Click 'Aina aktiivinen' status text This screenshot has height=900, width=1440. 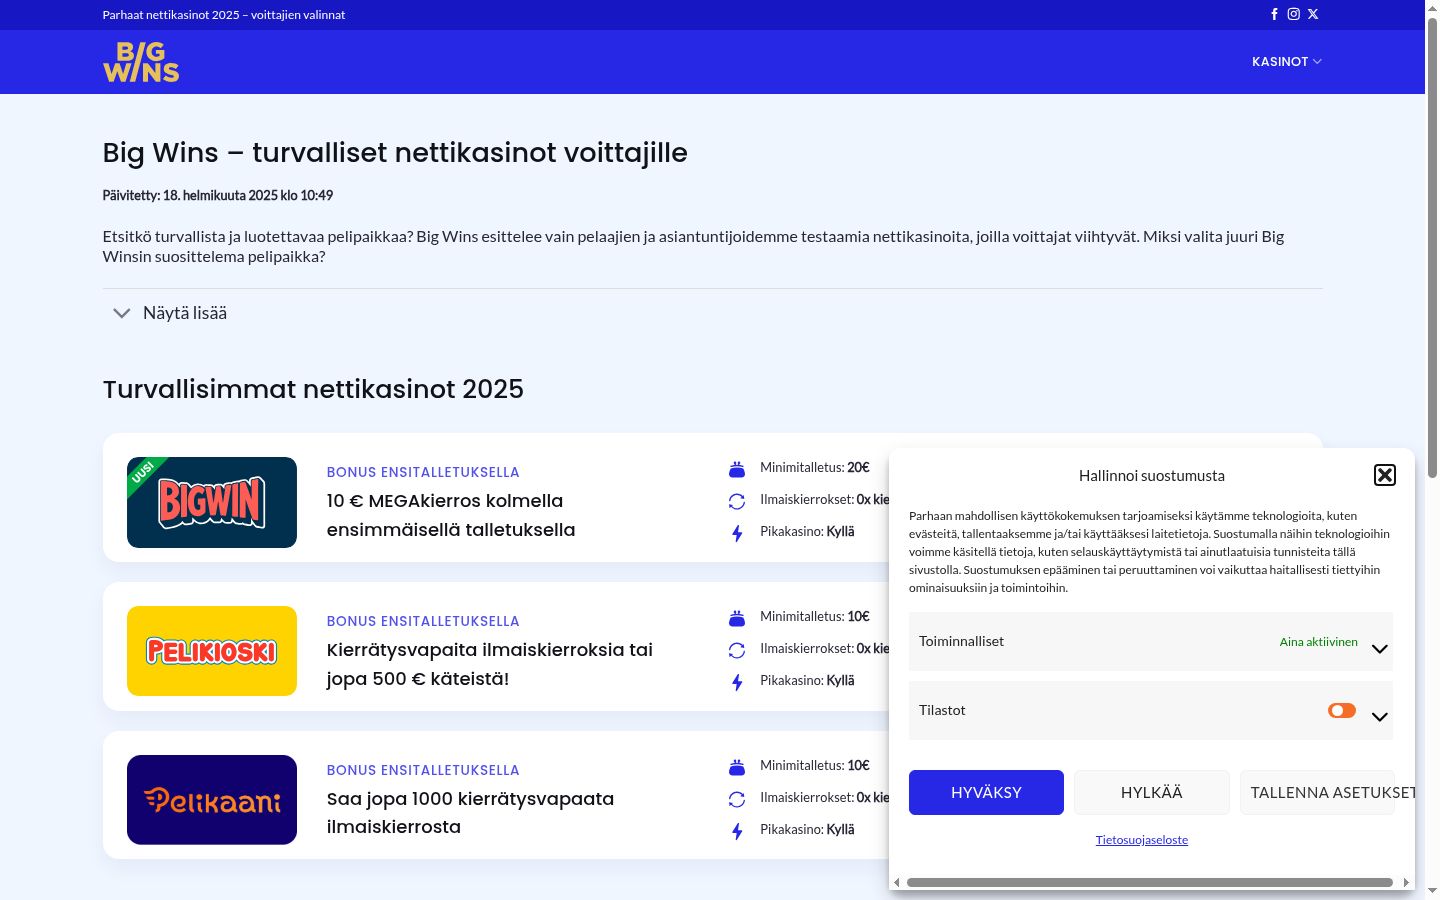1319,642
